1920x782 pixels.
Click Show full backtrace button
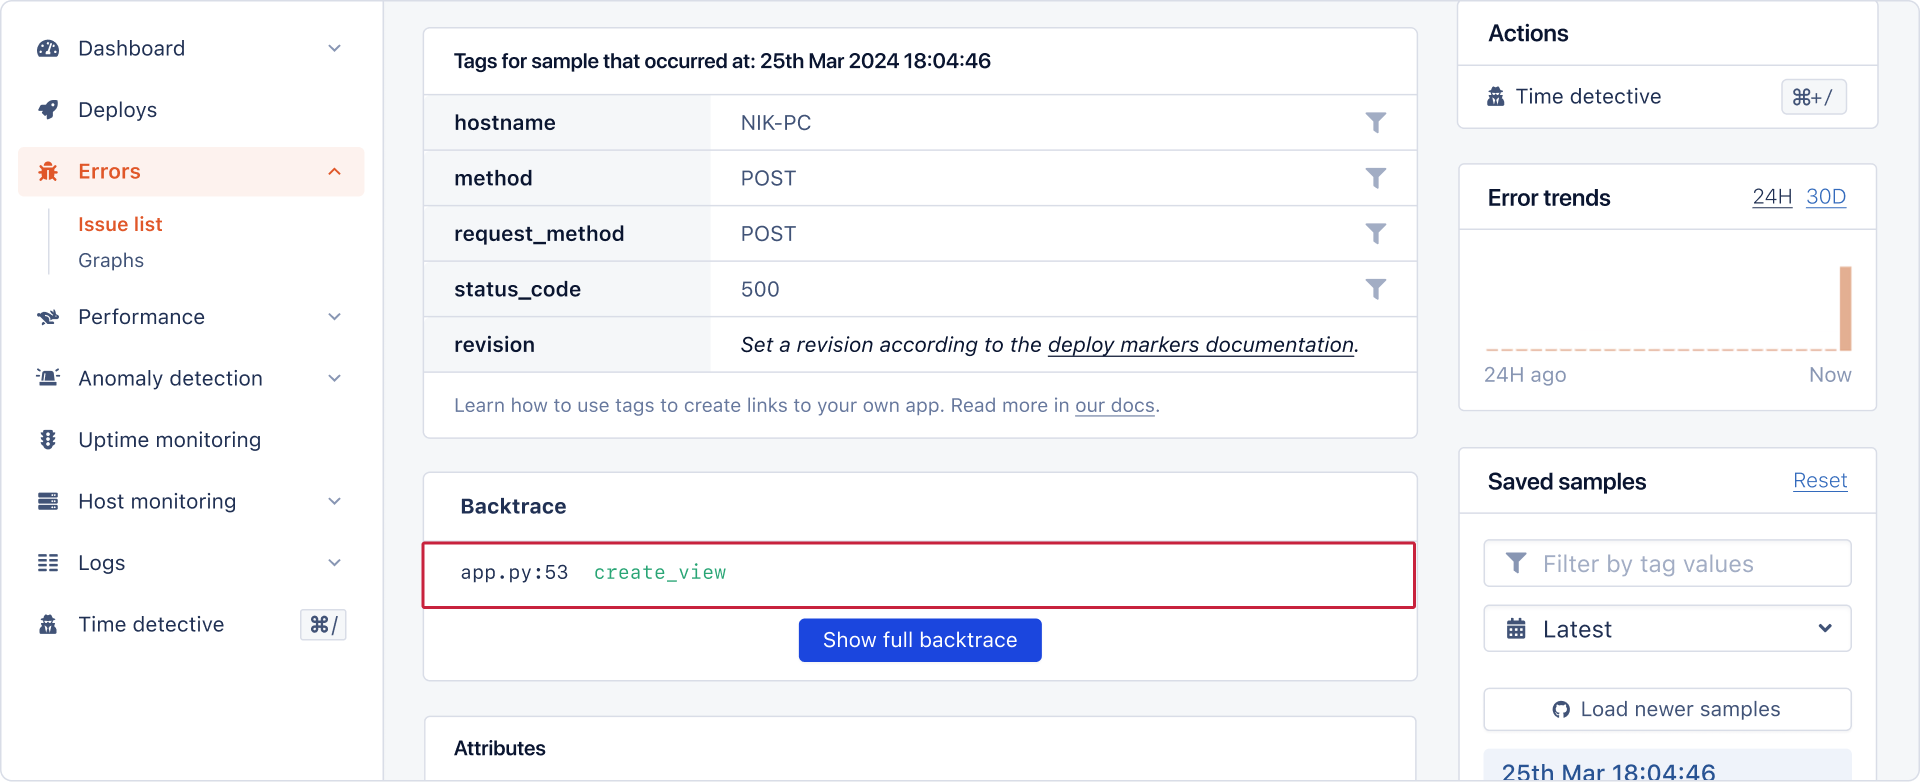pyautogui.click(x=920, y=640)
